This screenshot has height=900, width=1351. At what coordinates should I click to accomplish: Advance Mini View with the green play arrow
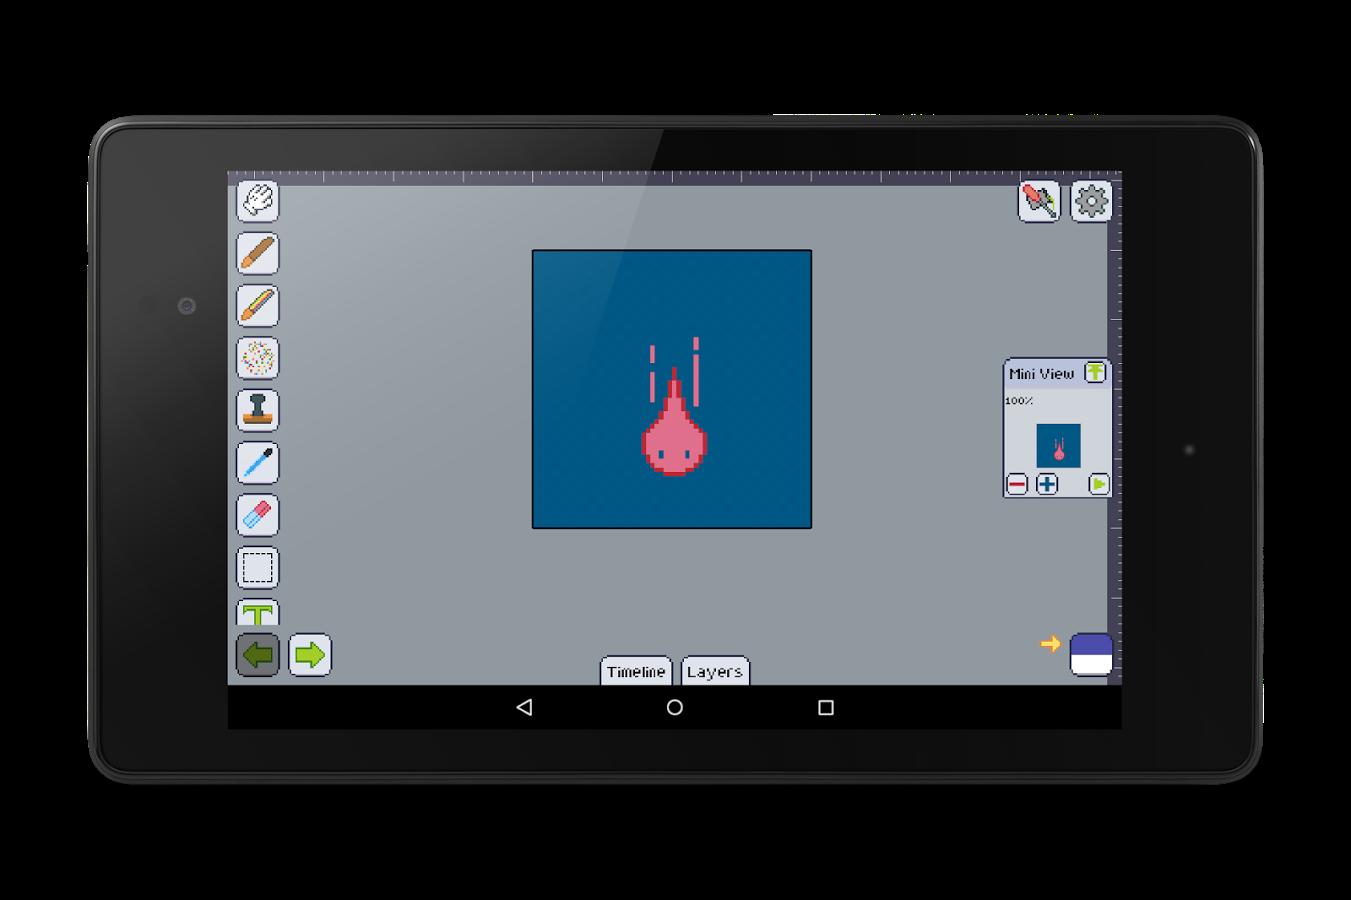click(x=1097, y=484)
